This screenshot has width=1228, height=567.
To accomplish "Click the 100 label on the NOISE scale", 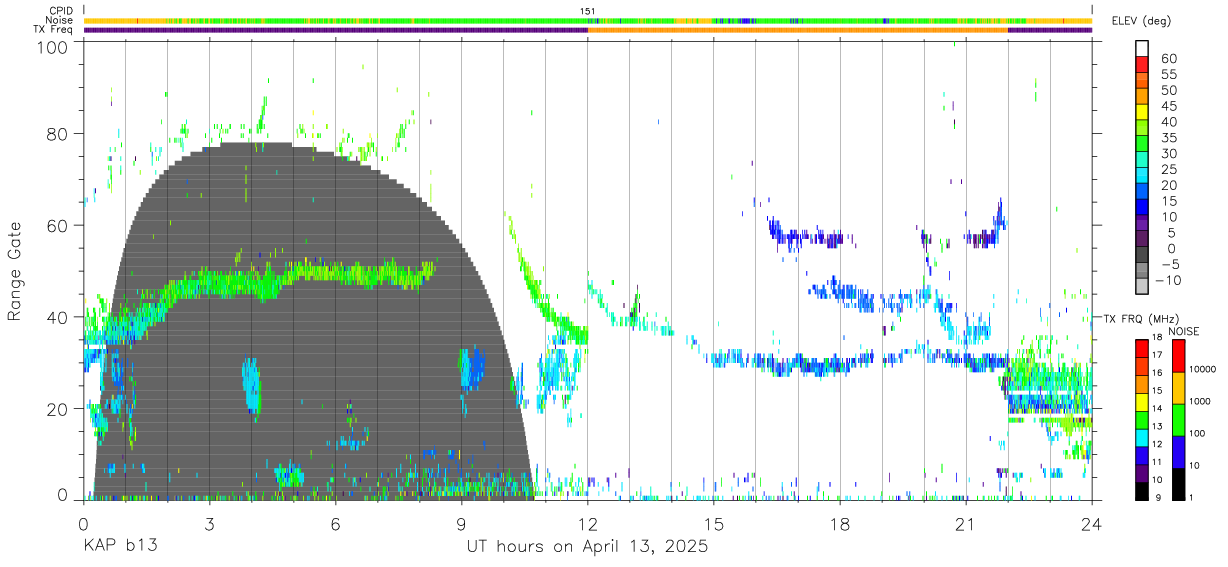I will pos(1198,435).
